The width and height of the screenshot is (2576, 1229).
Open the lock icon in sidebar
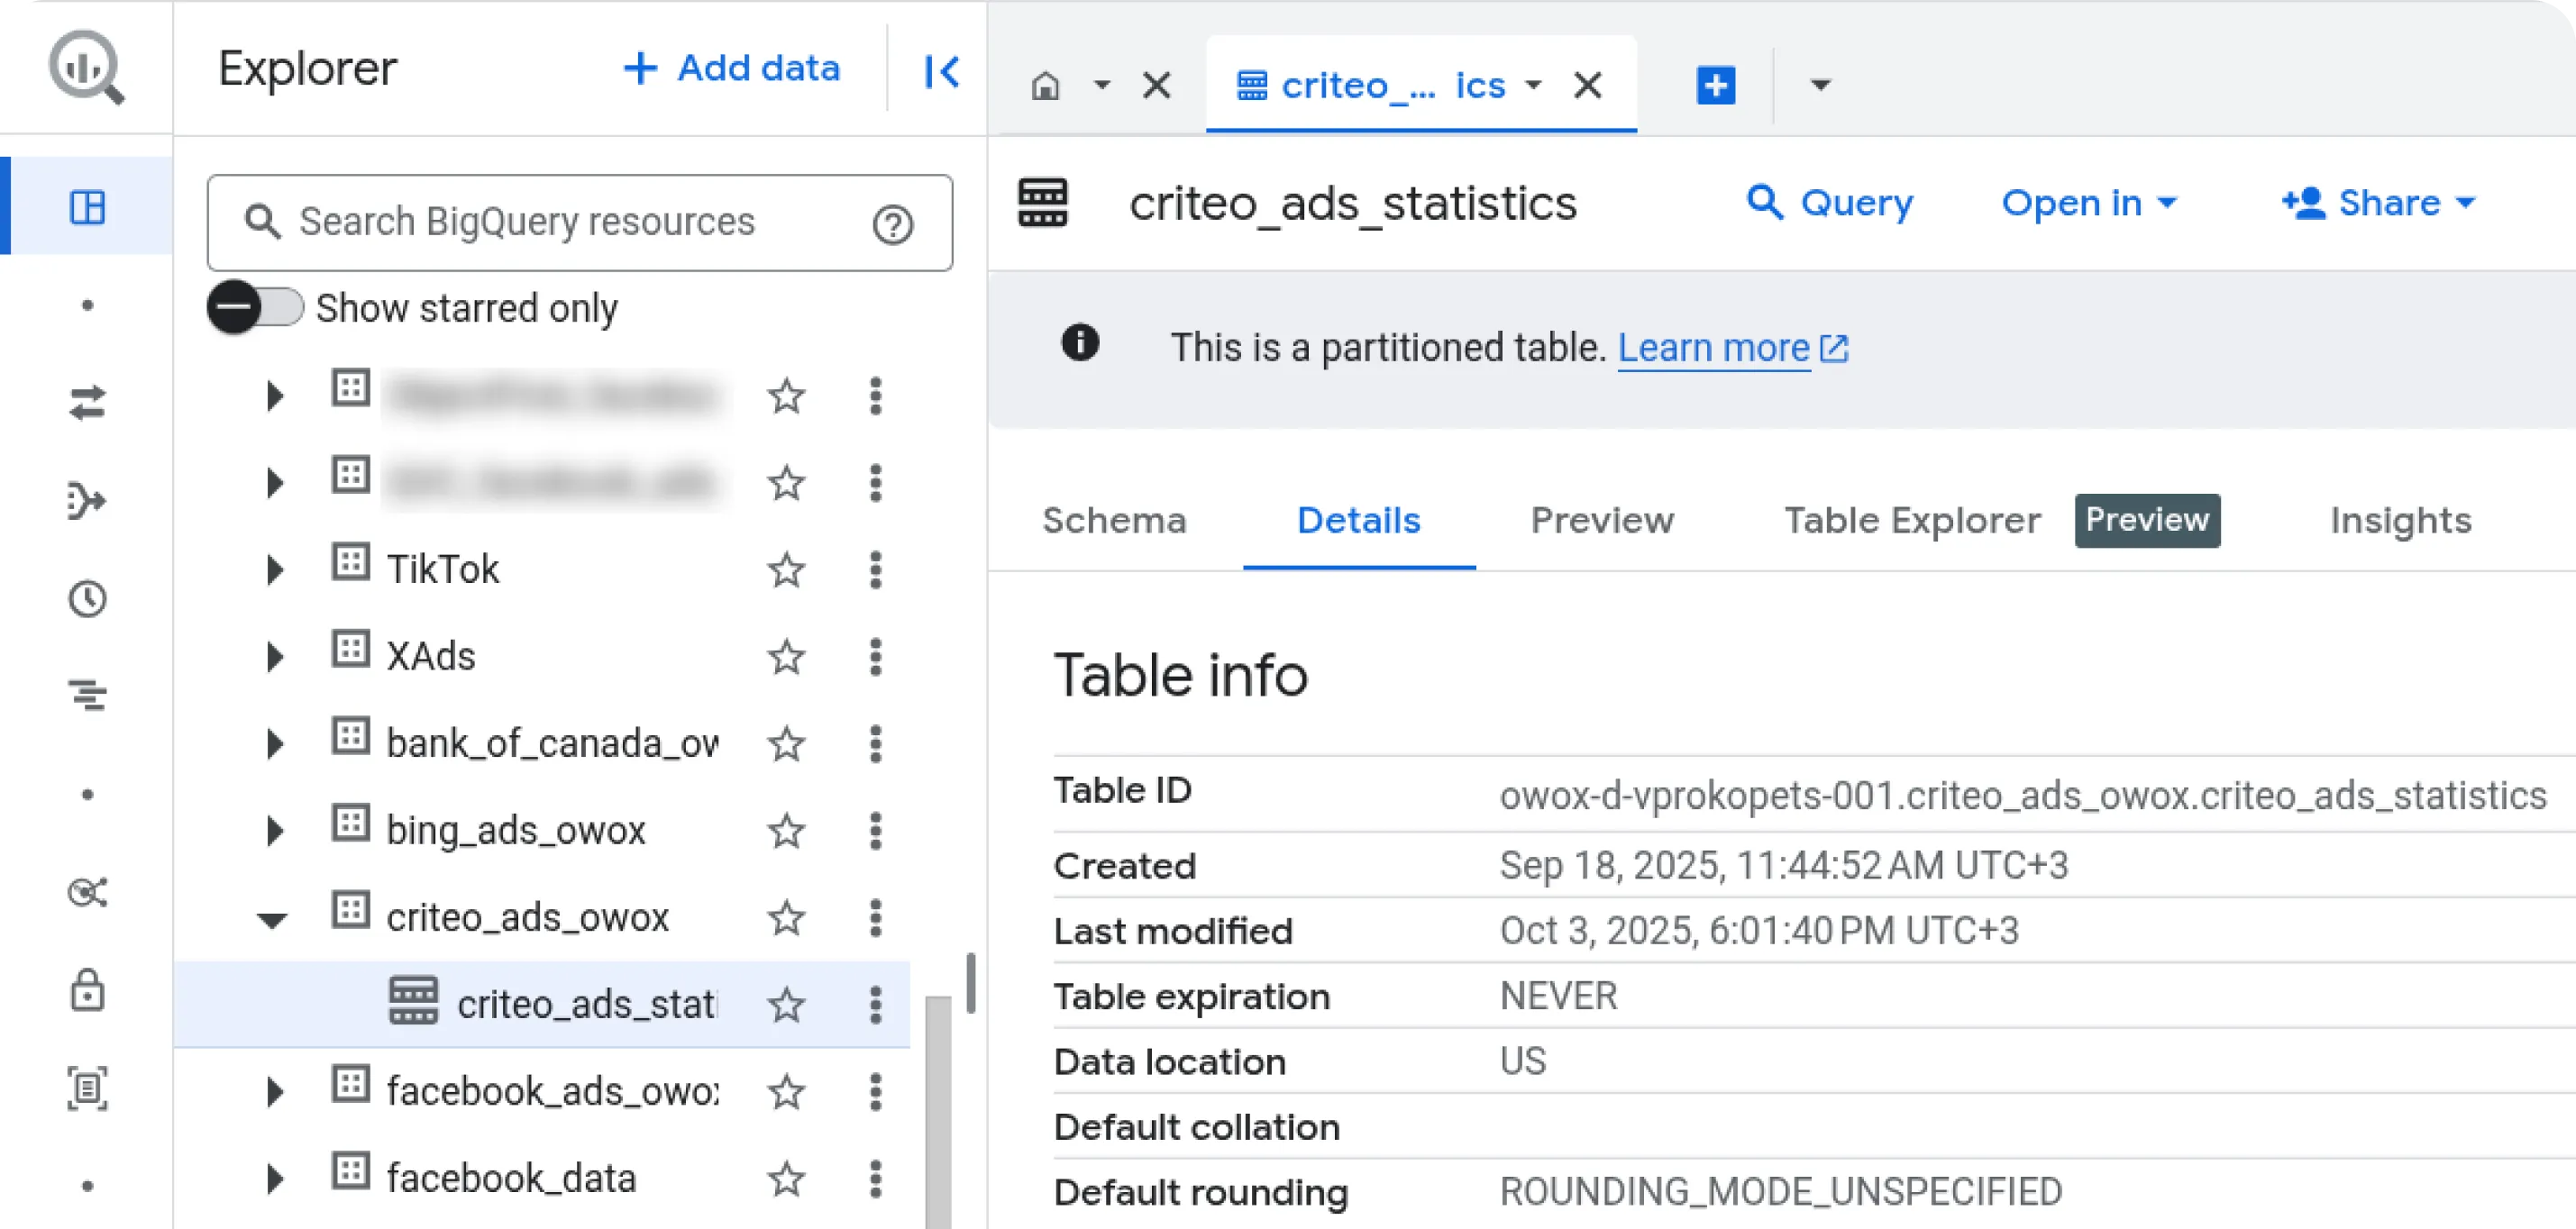point(87,990)
